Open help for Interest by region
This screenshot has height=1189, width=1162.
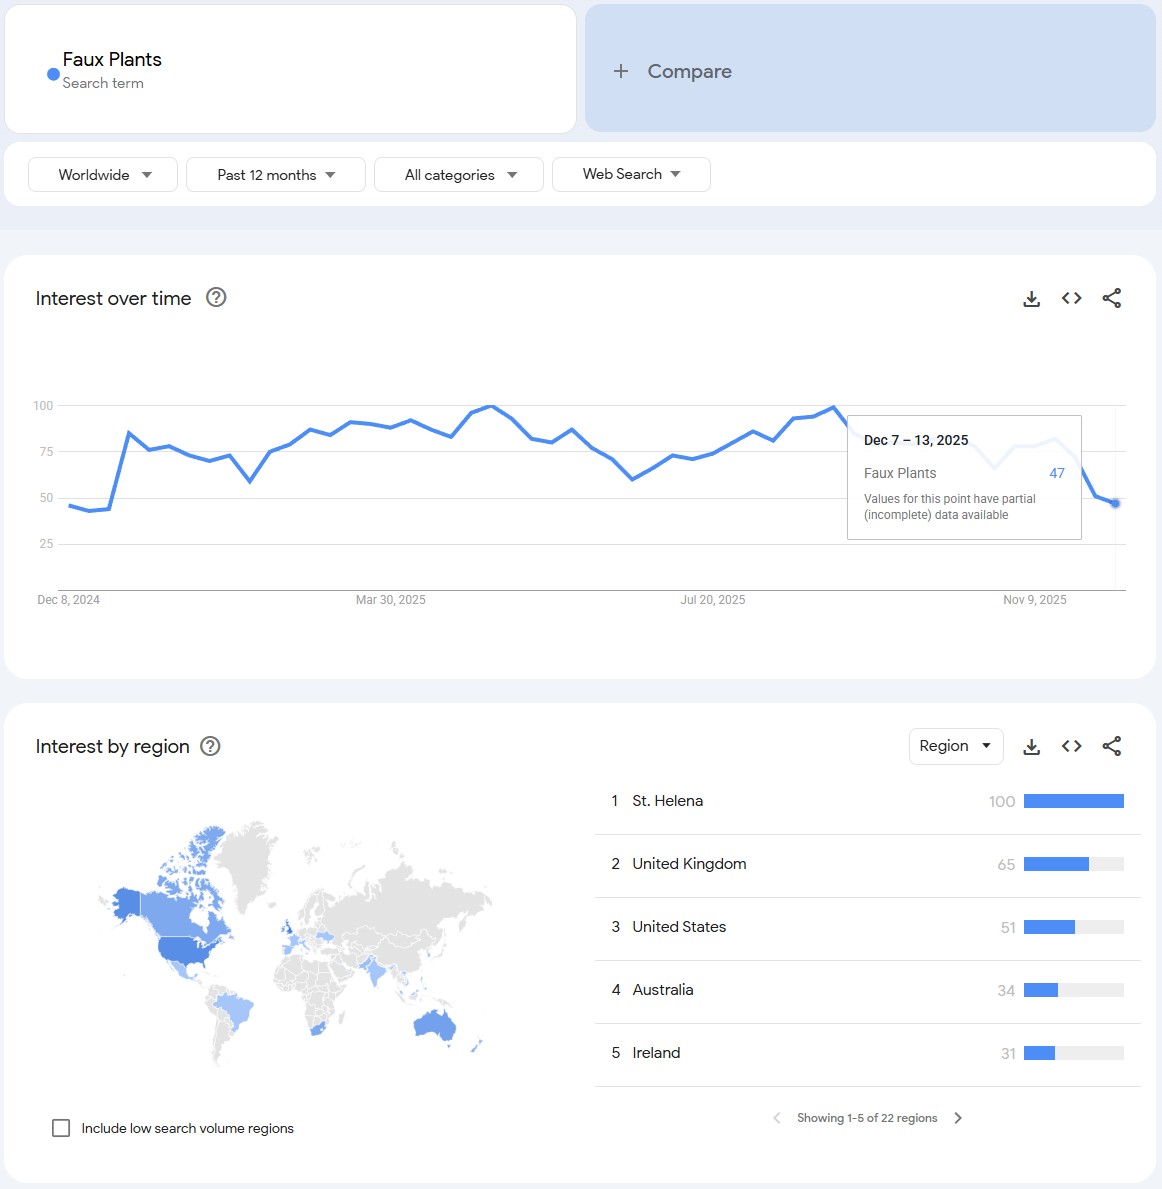click(x=210, y=746)
